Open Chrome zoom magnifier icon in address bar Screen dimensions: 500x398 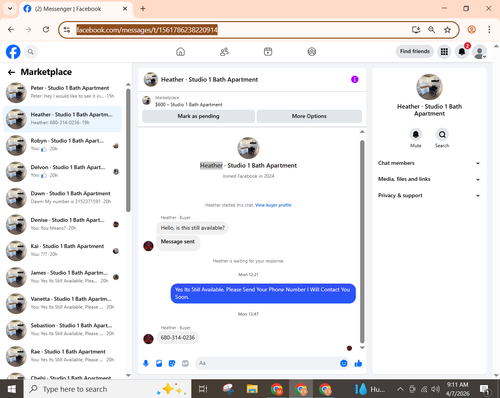tap(432, 30)
